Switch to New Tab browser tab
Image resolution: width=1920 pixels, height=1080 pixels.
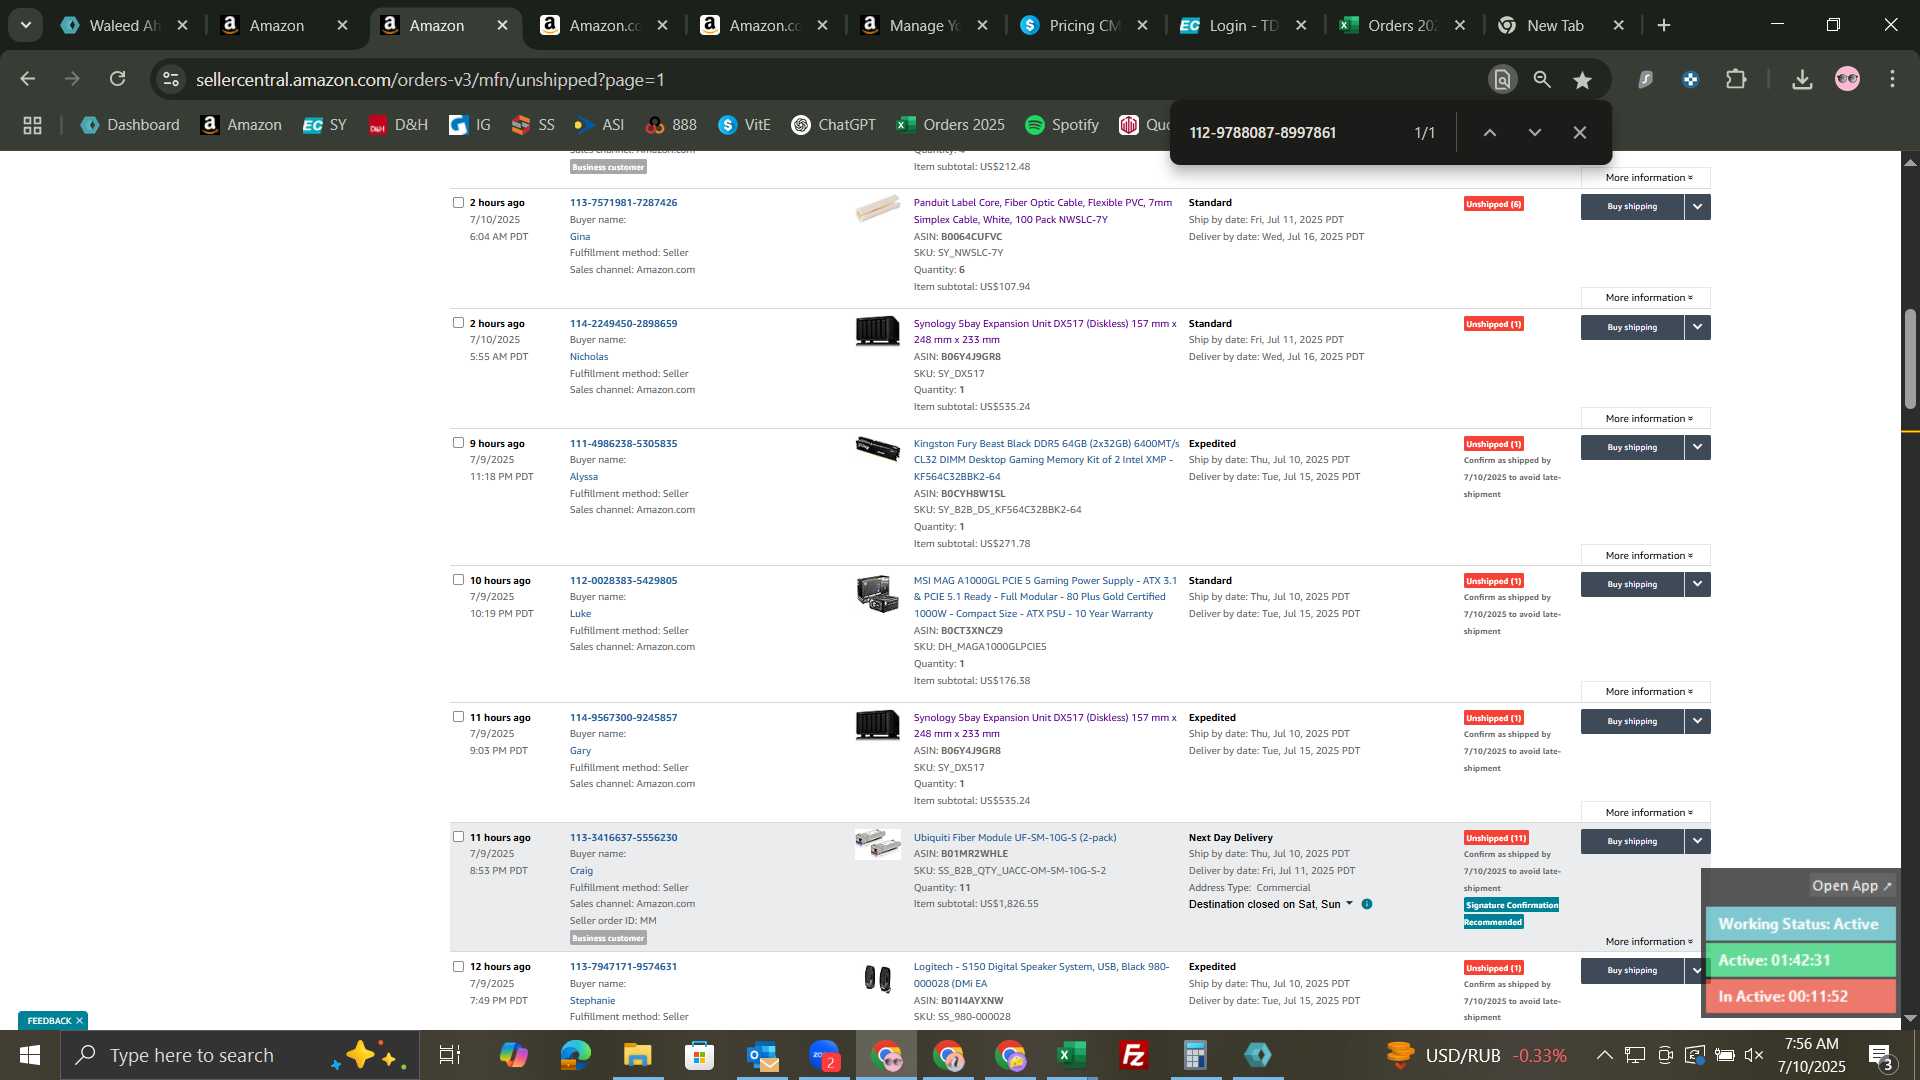coord(1562,26)
